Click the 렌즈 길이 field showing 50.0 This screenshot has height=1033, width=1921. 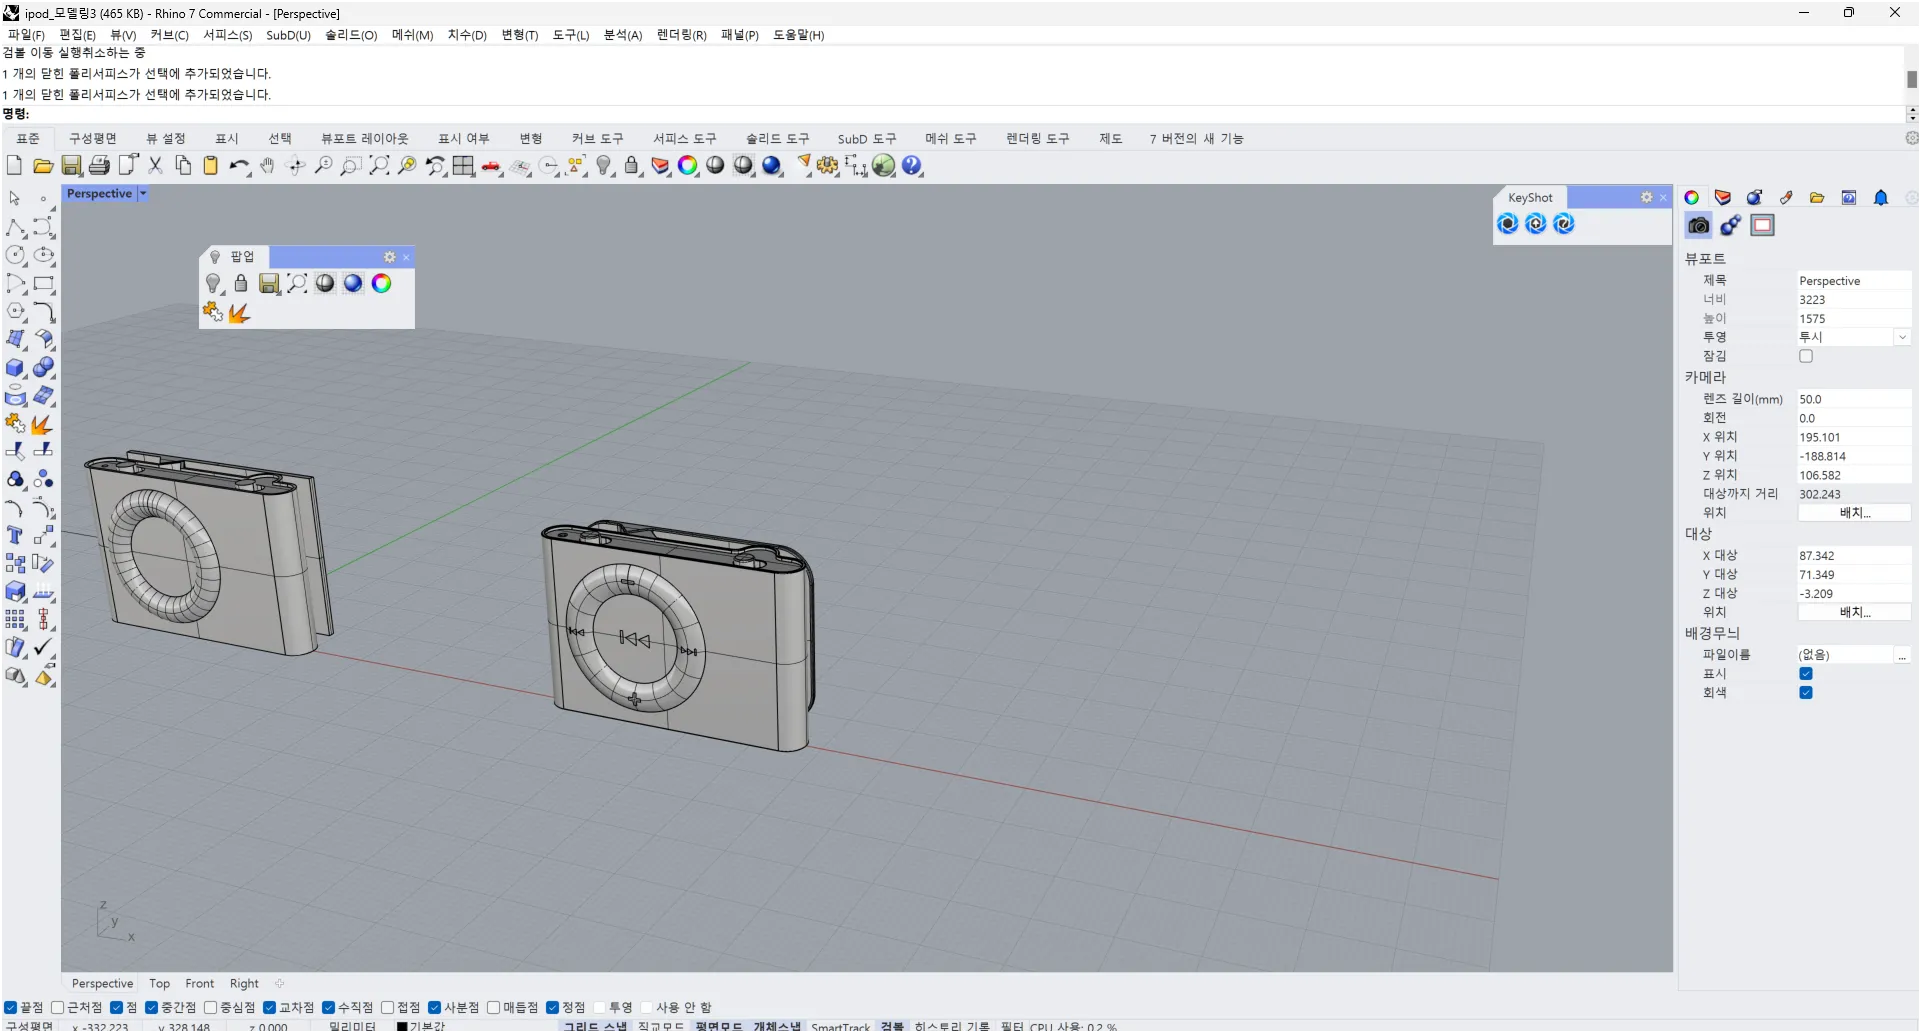tap(1854, 399)
